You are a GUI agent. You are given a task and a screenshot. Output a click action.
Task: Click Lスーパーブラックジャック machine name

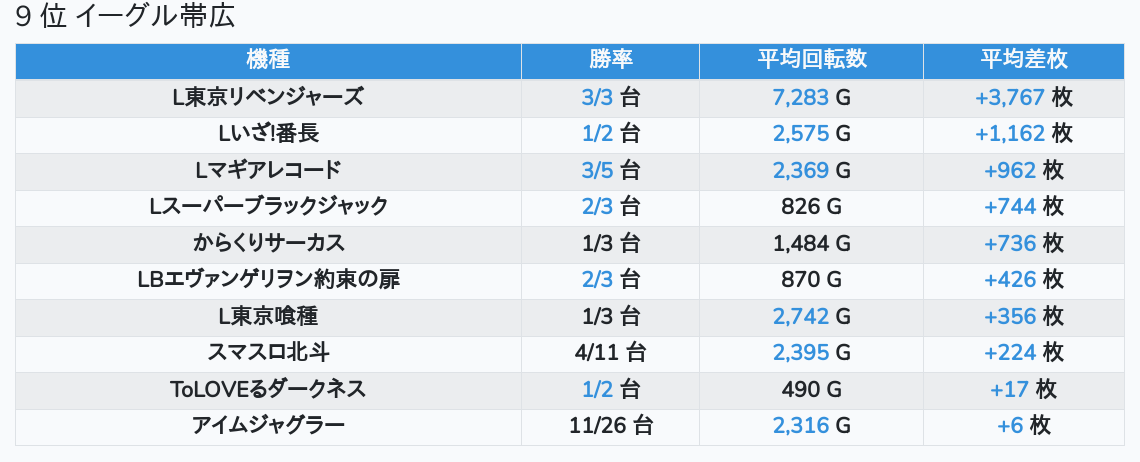click(268, 206)
